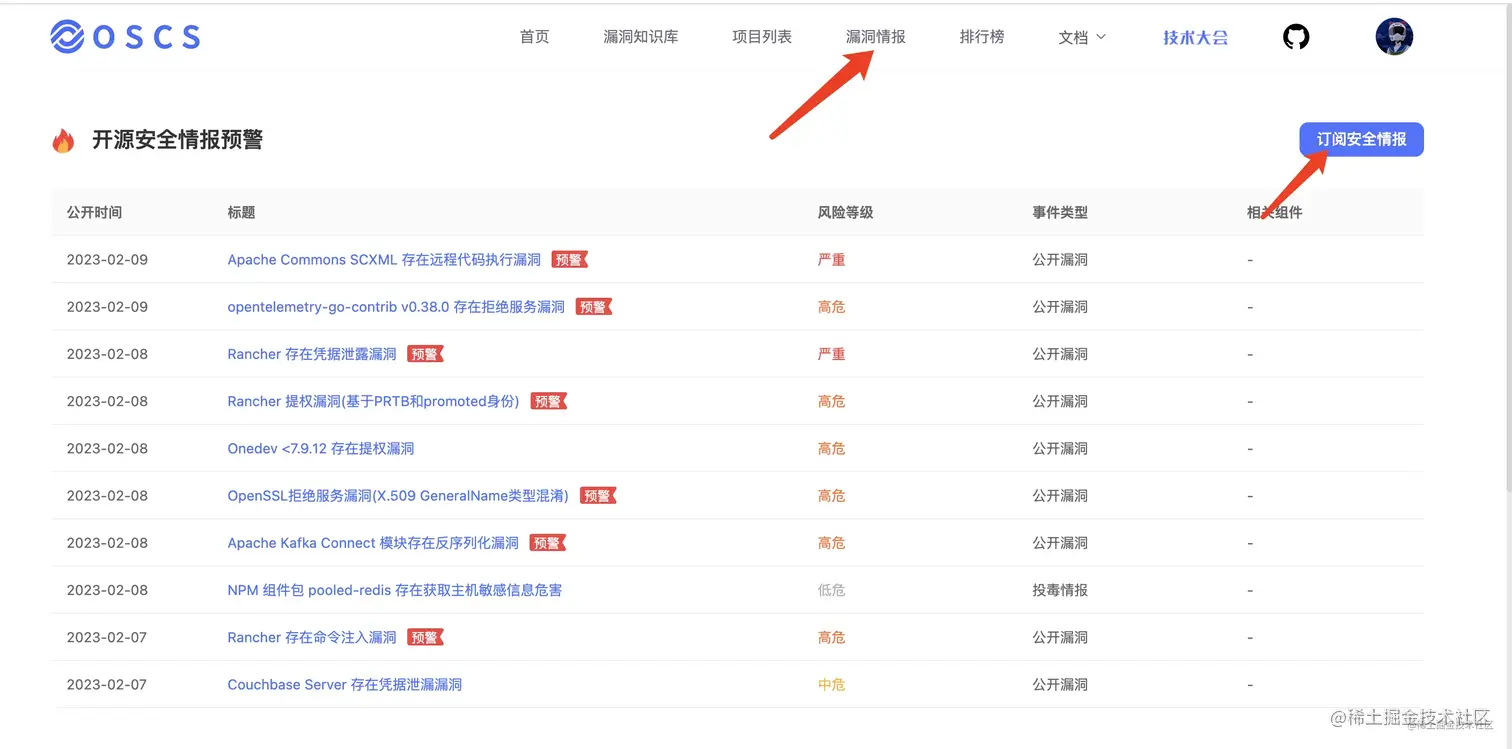Image resolution: width=1512 pixels, height=749 pixels.
Task: Click the 标题 column header
Action: [241, 212]
